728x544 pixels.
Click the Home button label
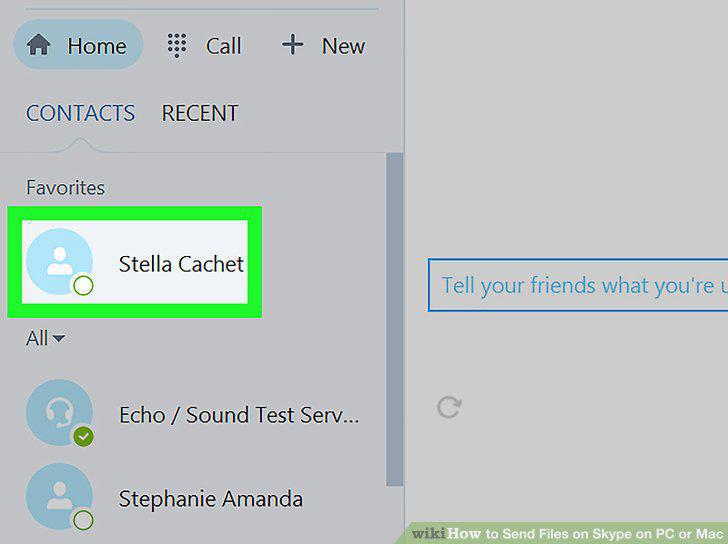(97, 46)
